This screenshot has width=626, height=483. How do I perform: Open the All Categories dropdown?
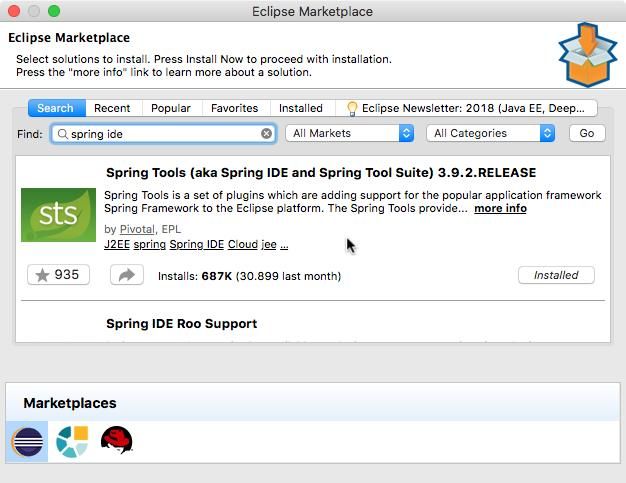pos(491,133)
